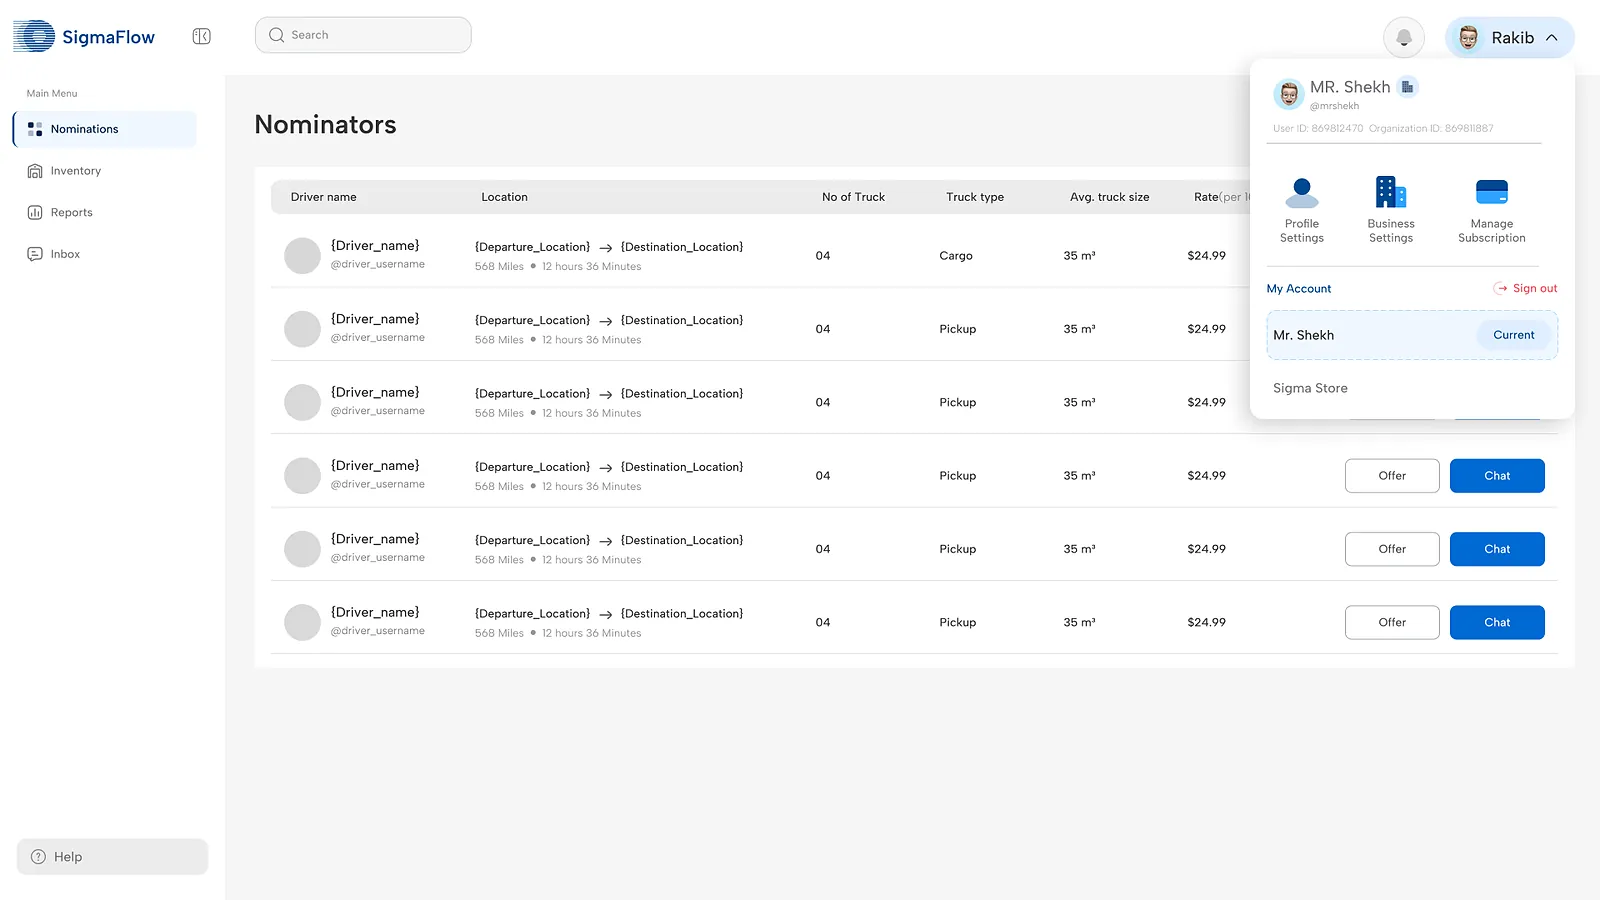Click the Cargo truck type cell

956,256
